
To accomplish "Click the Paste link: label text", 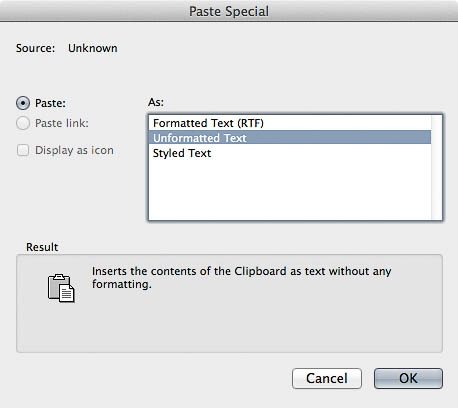I will point(62,123).
